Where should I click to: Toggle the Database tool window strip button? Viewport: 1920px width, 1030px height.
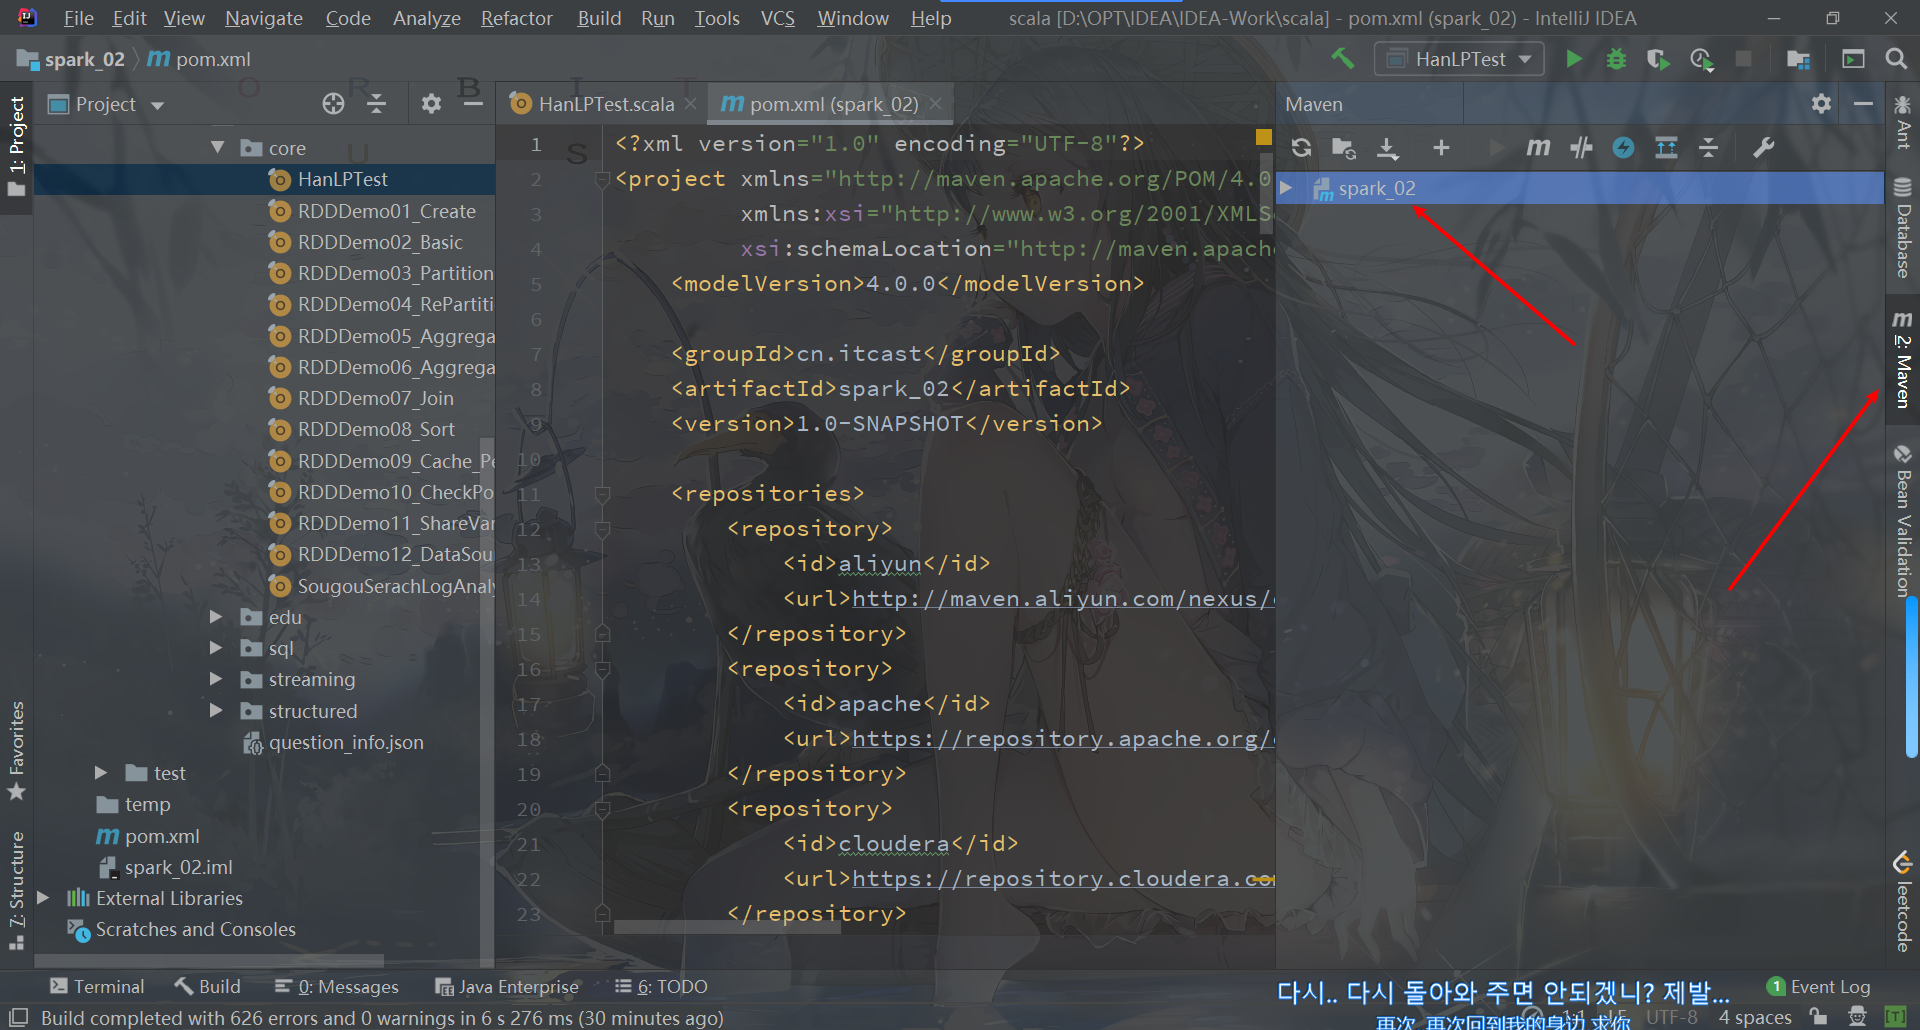tap(1902, 228)
